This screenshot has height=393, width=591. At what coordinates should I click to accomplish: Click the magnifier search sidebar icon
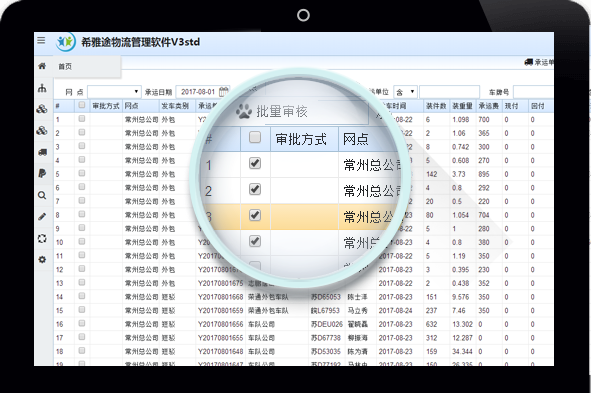coord(42,195)
